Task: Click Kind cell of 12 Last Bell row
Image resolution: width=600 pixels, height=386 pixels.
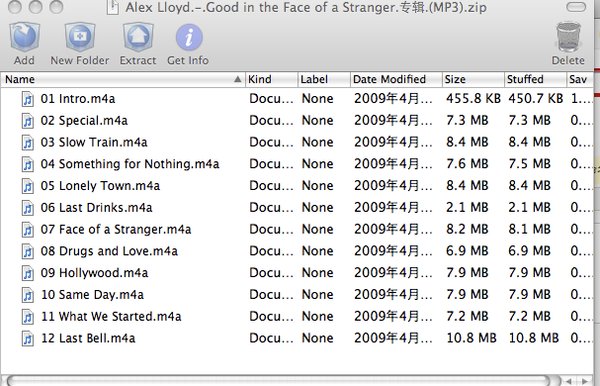Action: [x=271, y=339]
